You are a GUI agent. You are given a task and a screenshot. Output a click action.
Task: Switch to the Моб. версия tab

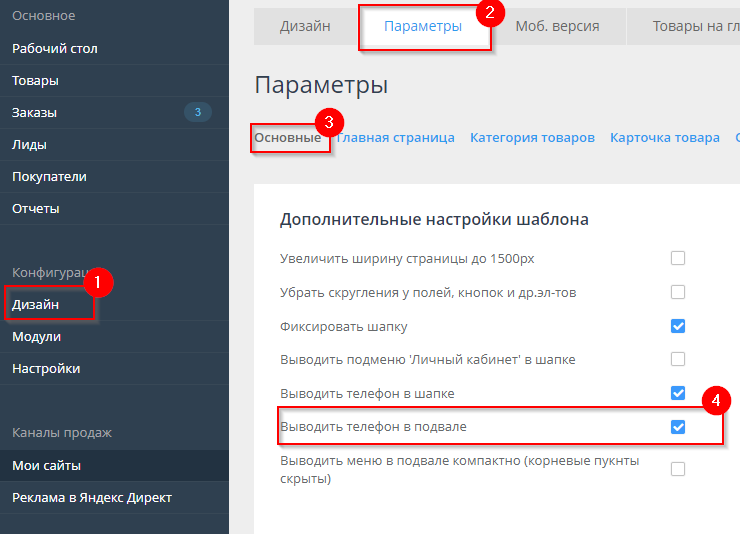(557, 26)
